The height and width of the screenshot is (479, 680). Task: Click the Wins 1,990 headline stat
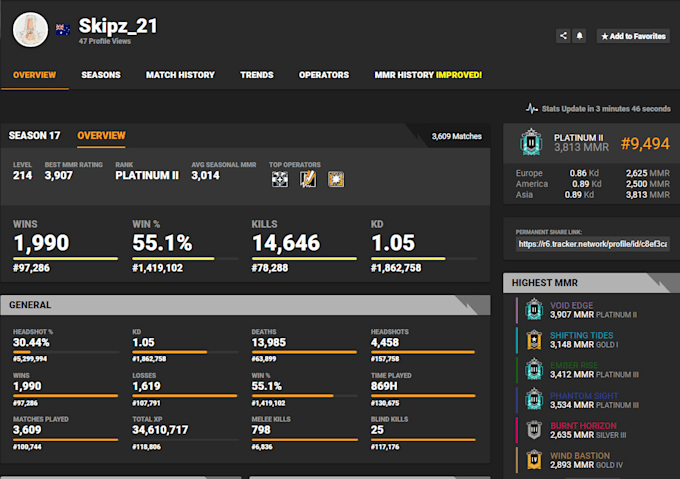(41, 243)
